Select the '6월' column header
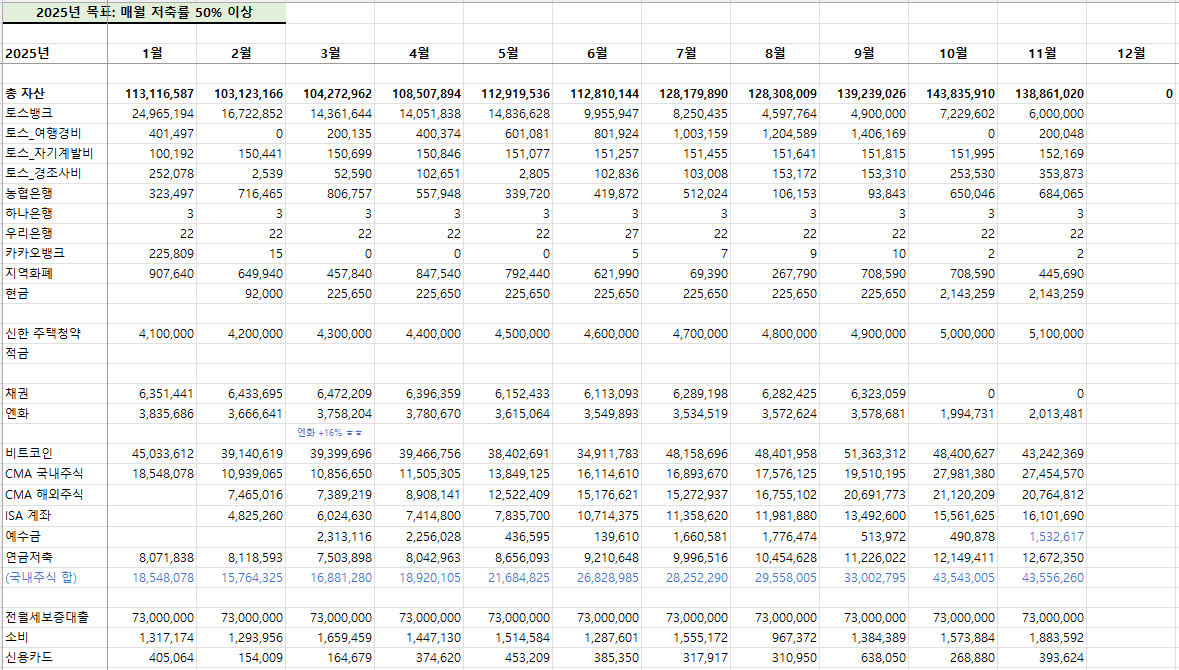This screenshot has height=670, width=1179. (x=597, y=53)
